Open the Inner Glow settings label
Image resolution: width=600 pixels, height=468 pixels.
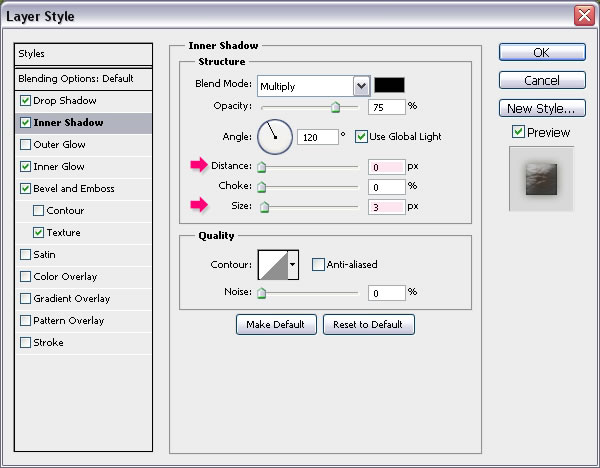[59, 166]
